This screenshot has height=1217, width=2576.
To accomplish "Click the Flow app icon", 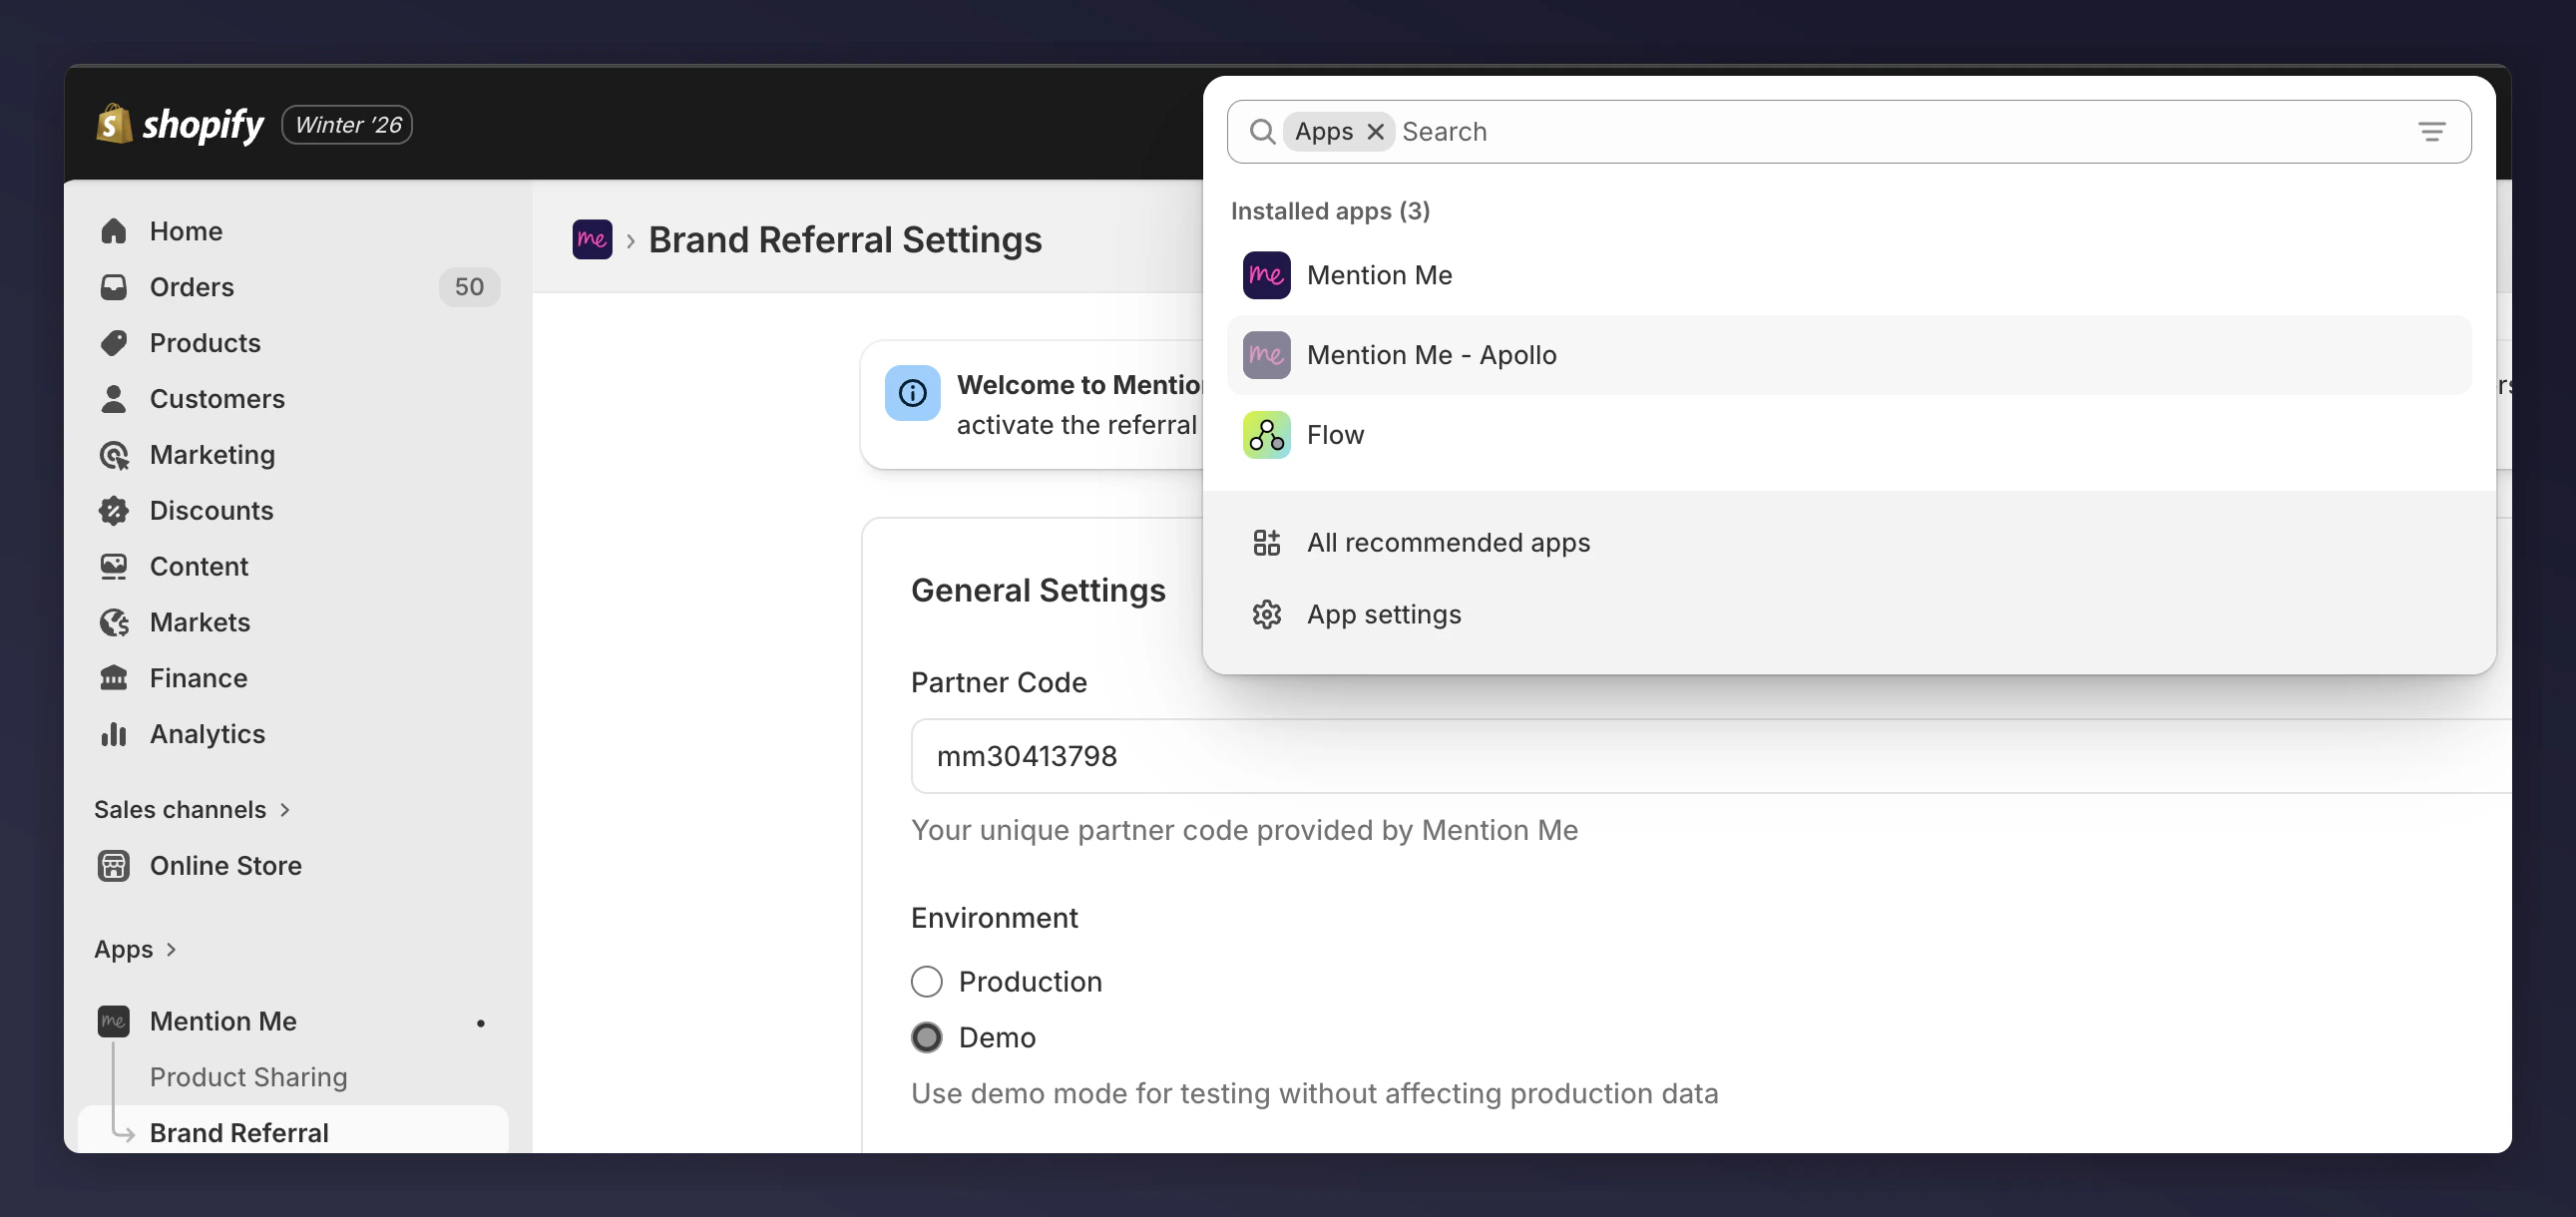I will 1266,435.
